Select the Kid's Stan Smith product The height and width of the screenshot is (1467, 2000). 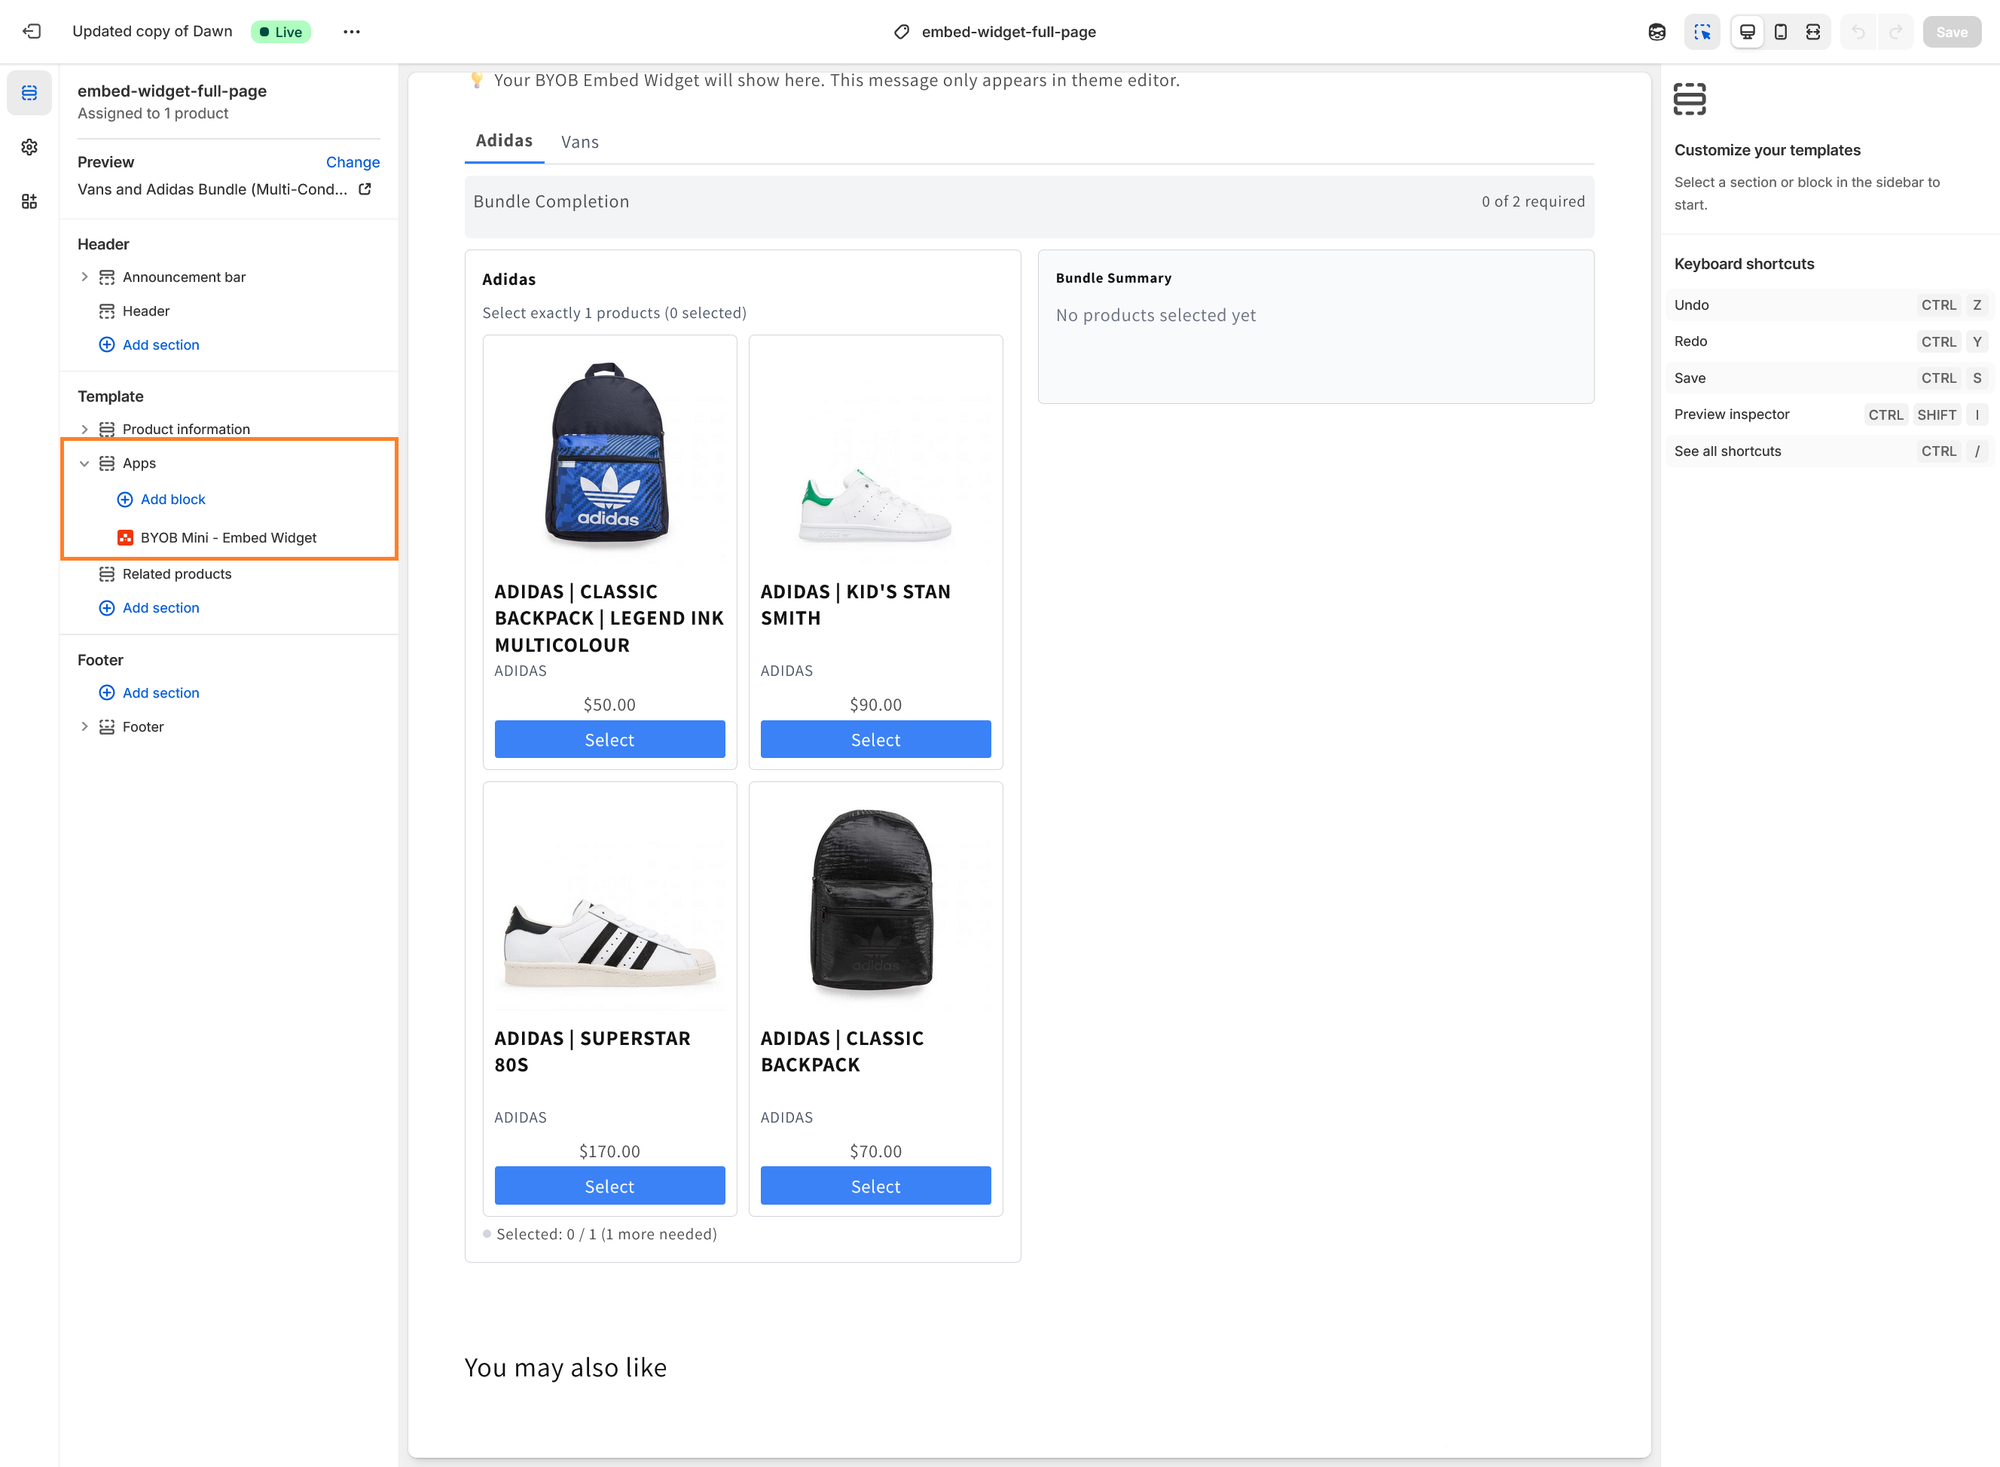click(875, 740)
